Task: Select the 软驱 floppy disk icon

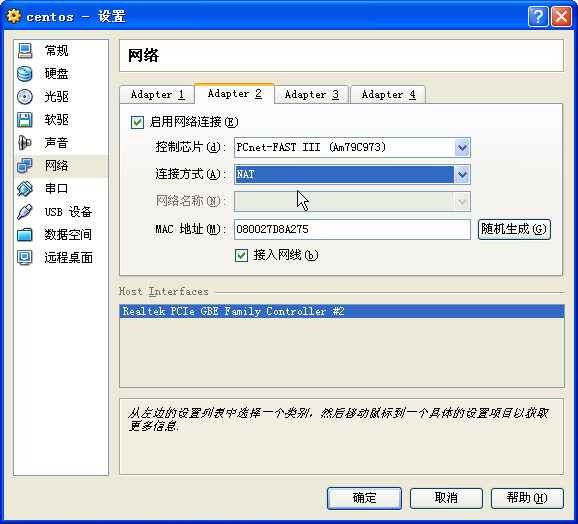Action: [25, 120]
